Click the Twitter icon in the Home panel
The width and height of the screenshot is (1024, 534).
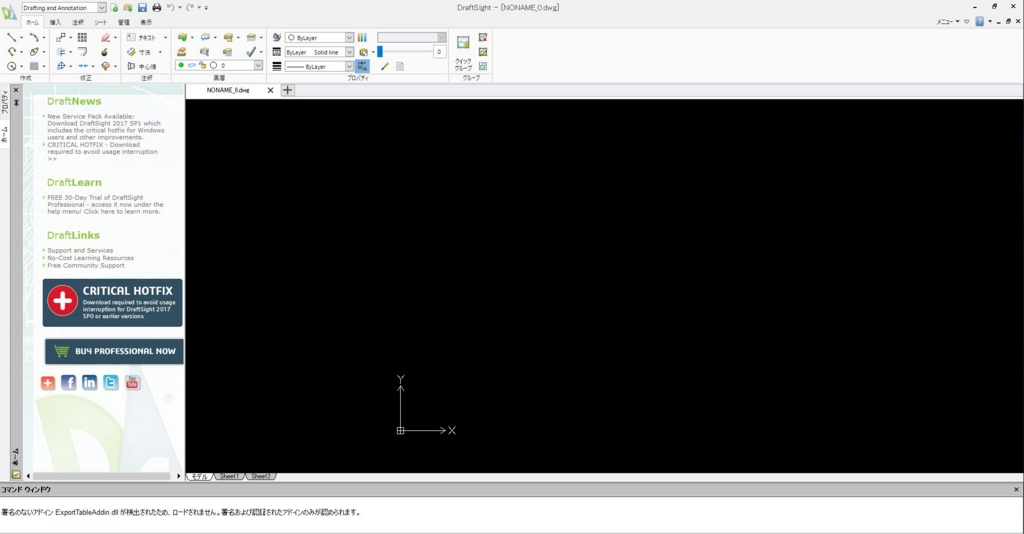click(x=111, y=383)
